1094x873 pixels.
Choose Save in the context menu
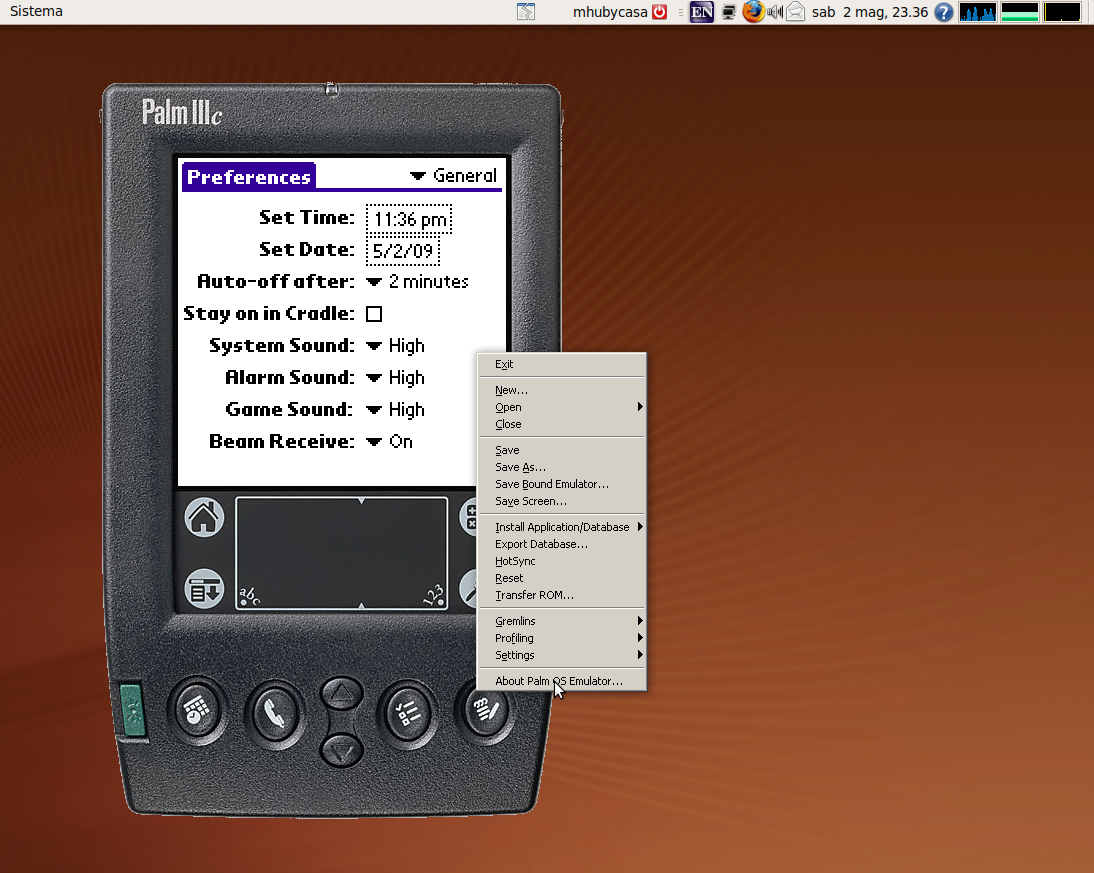pyautogui.click(x=562, y=450)
